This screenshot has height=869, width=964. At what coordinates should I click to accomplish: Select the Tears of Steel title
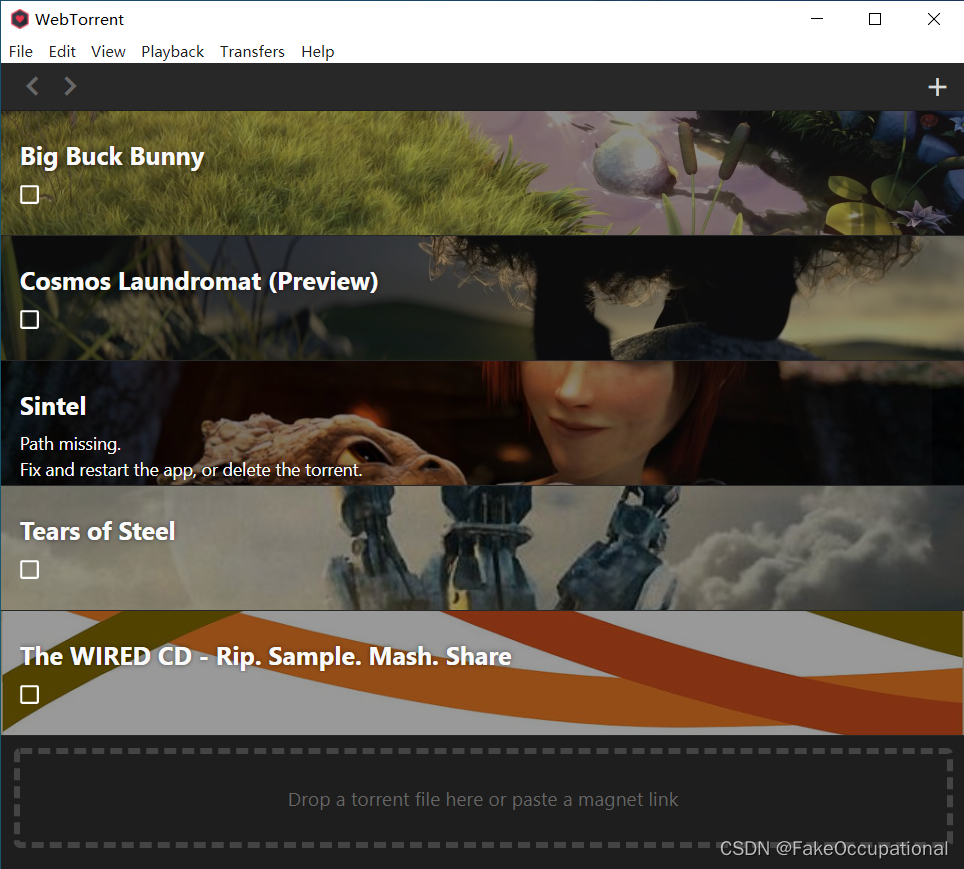[98, 531]
